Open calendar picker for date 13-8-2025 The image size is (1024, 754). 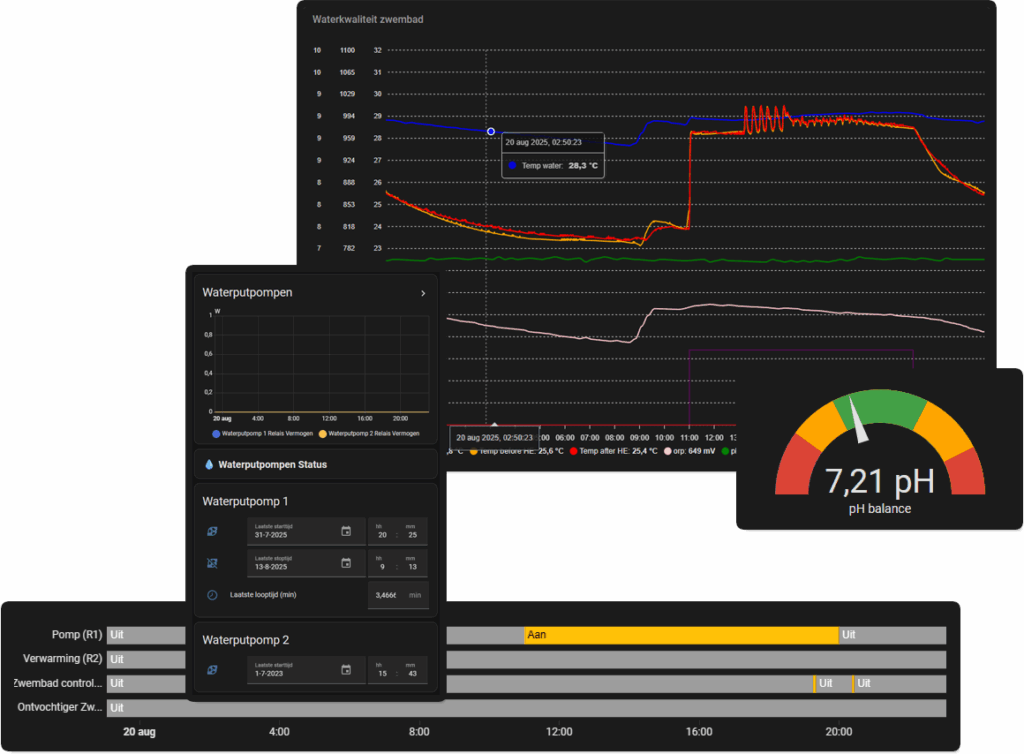pyautogui.click(x=346, y=563)
